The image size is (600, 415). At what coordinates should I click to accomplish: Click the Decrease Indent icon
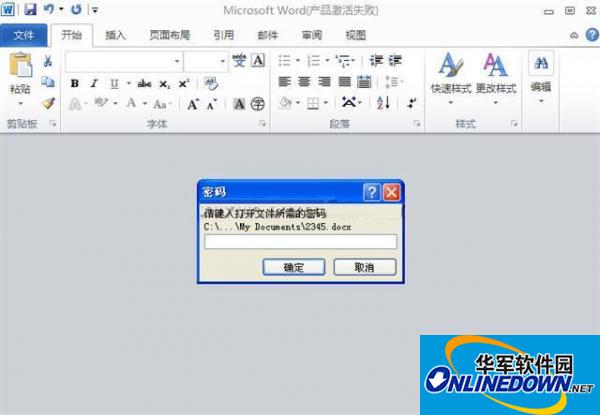point(376,60)
